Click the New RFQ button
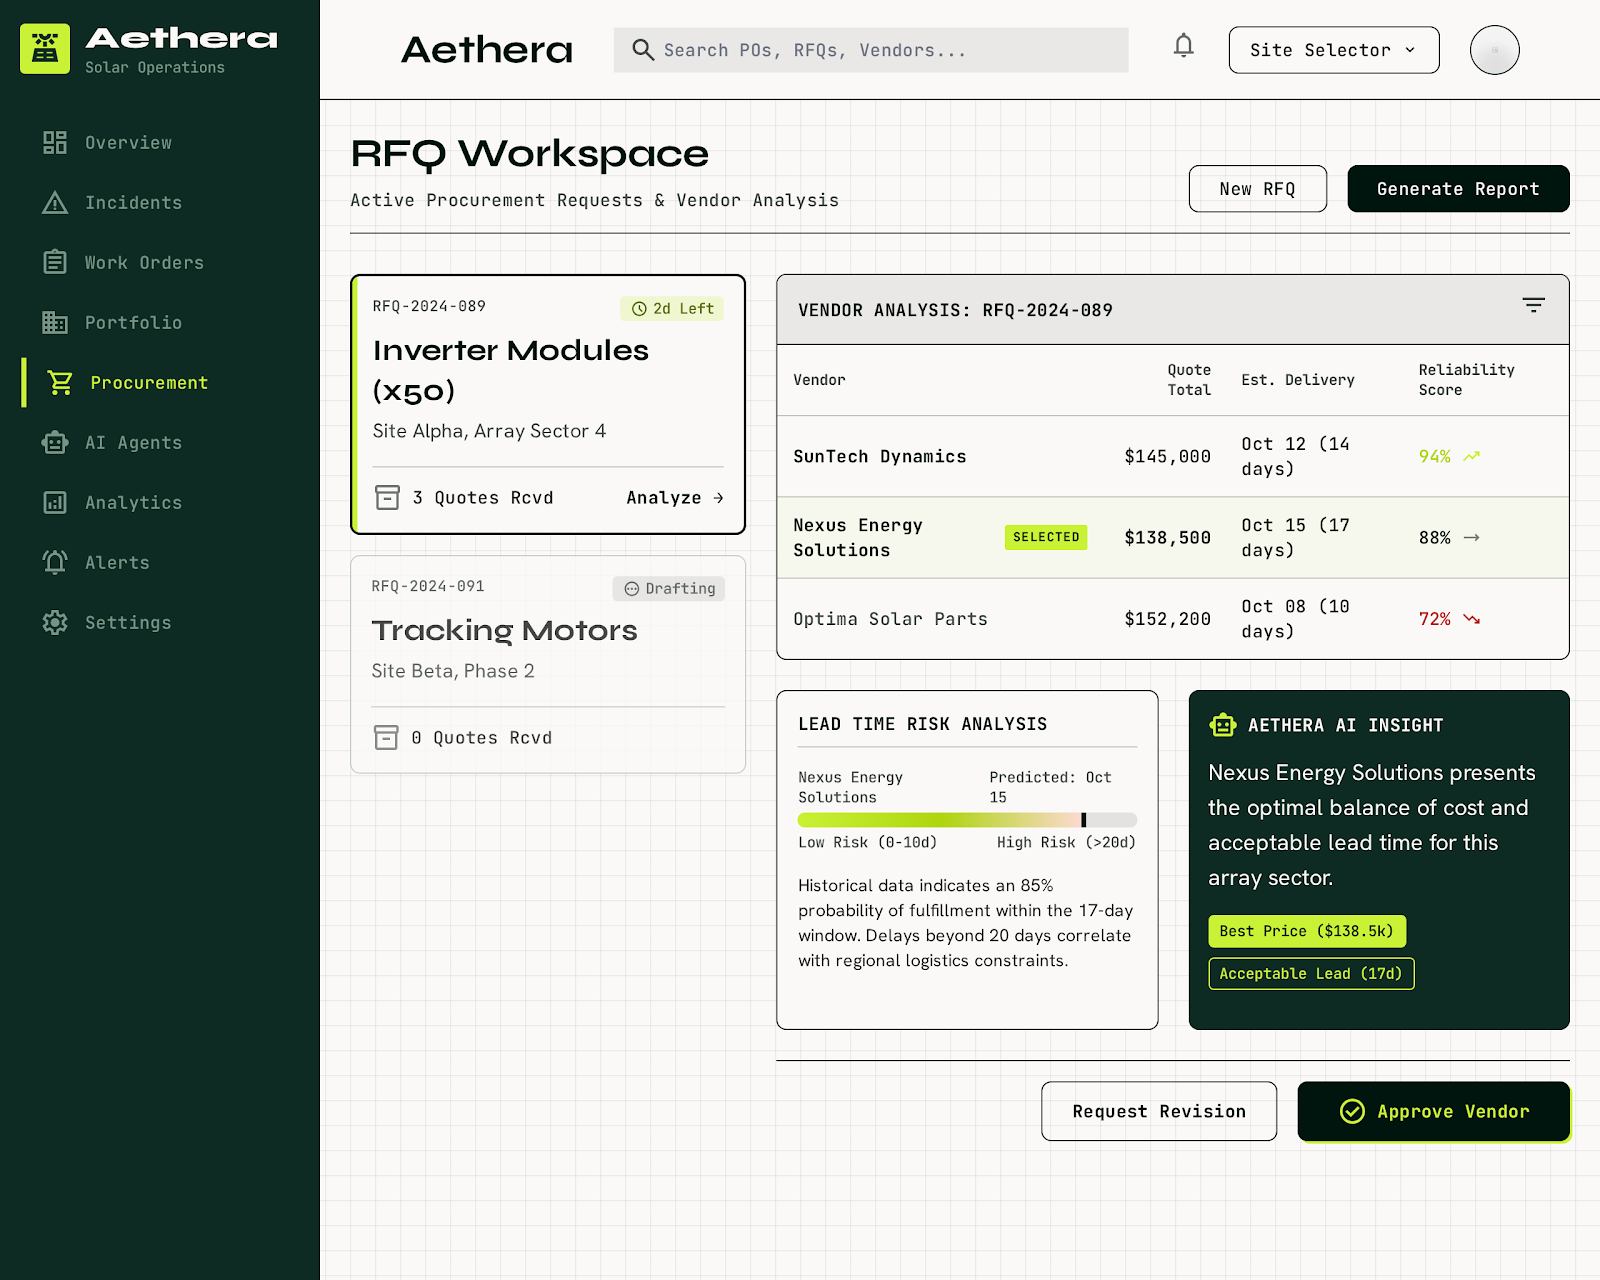 pos(1258,189)
